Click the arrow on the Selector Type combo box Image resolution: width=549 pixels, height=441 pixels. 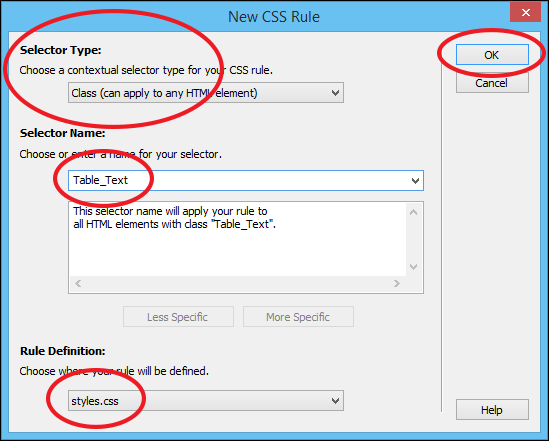(x=335, y=93)
